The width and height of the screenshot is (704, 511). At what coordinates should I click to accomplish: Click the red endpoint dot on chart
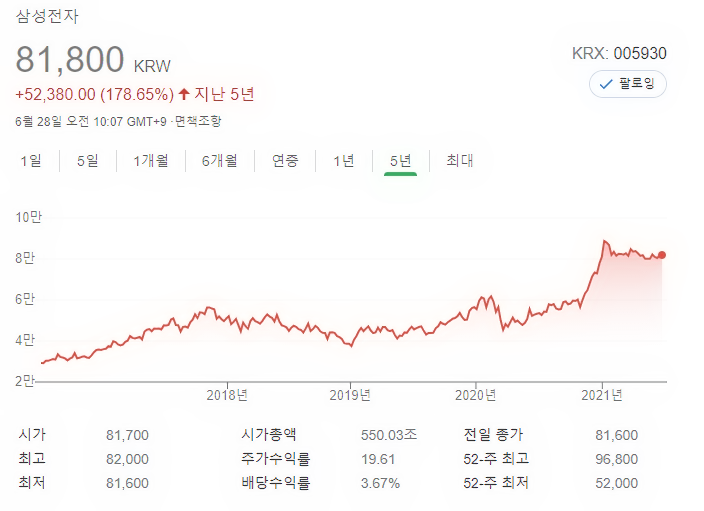(x=661, y=255)
